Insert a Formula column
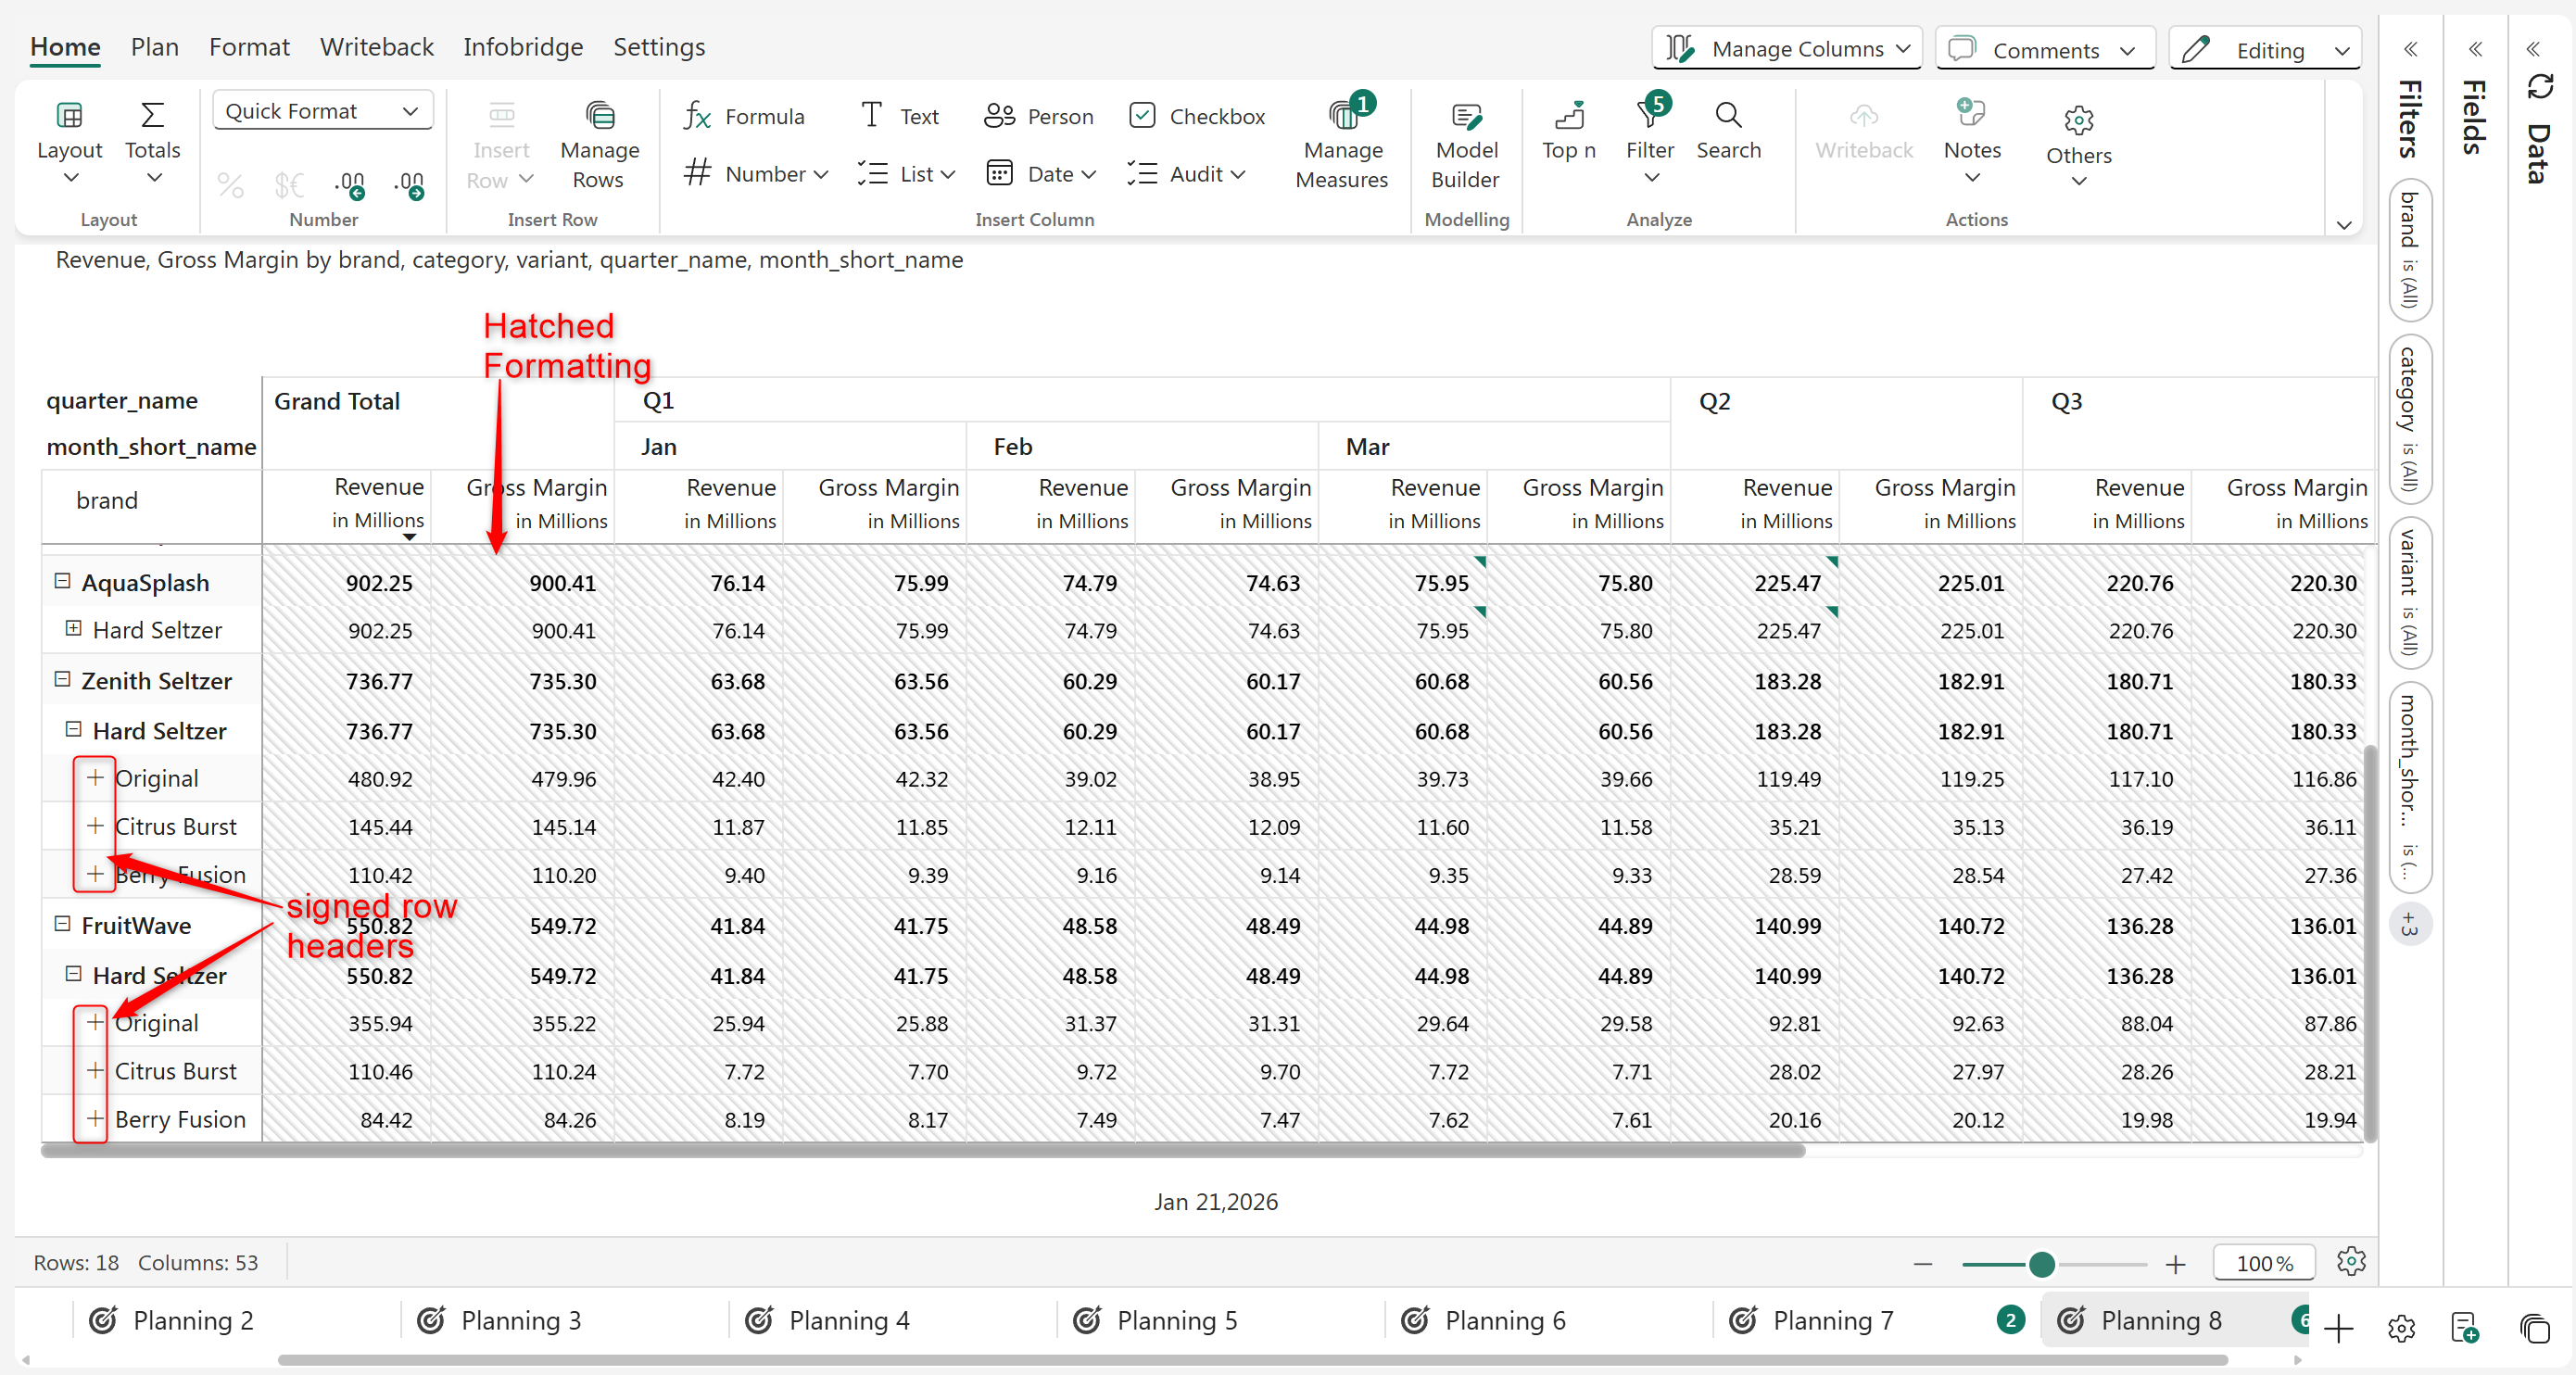This screenshot has height=1375, width=2576. [744, 116]
